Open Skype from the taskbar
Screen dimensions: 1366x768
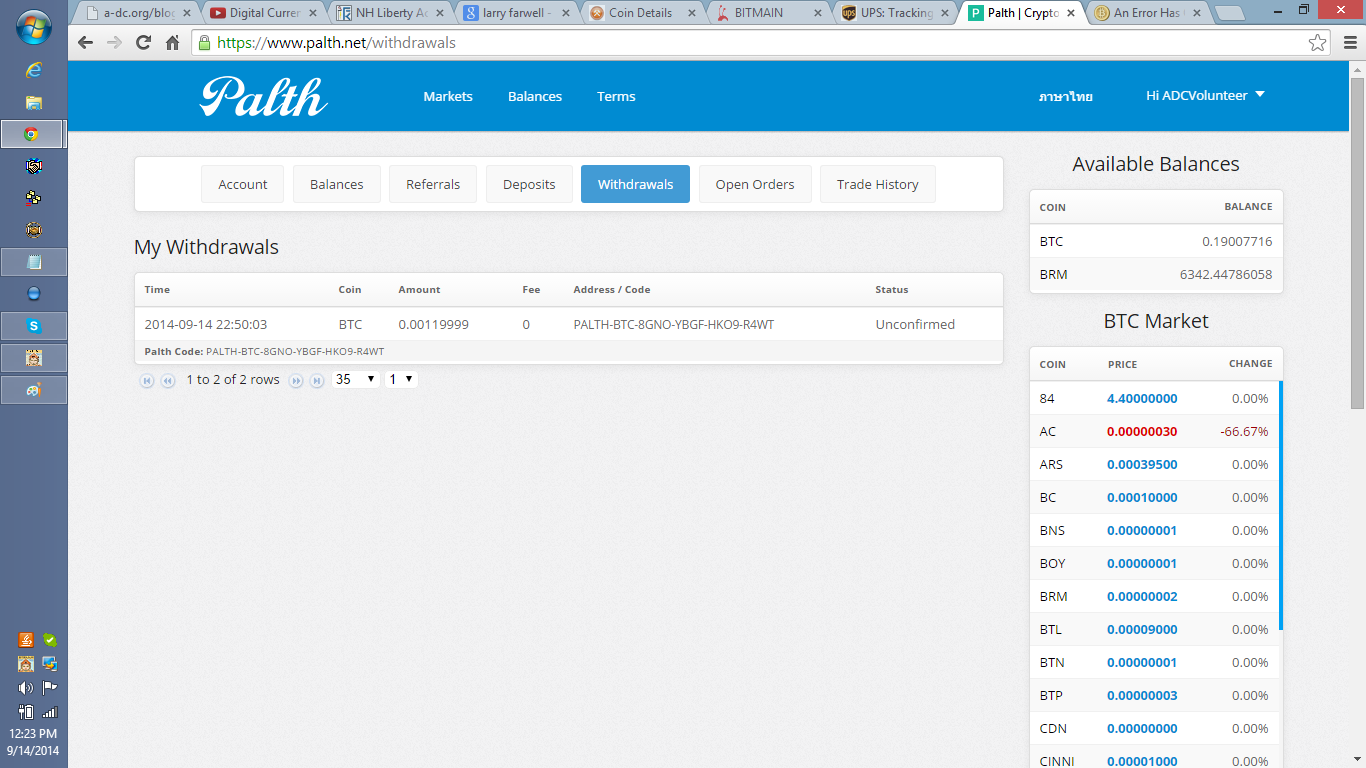[x=34, y=326]
